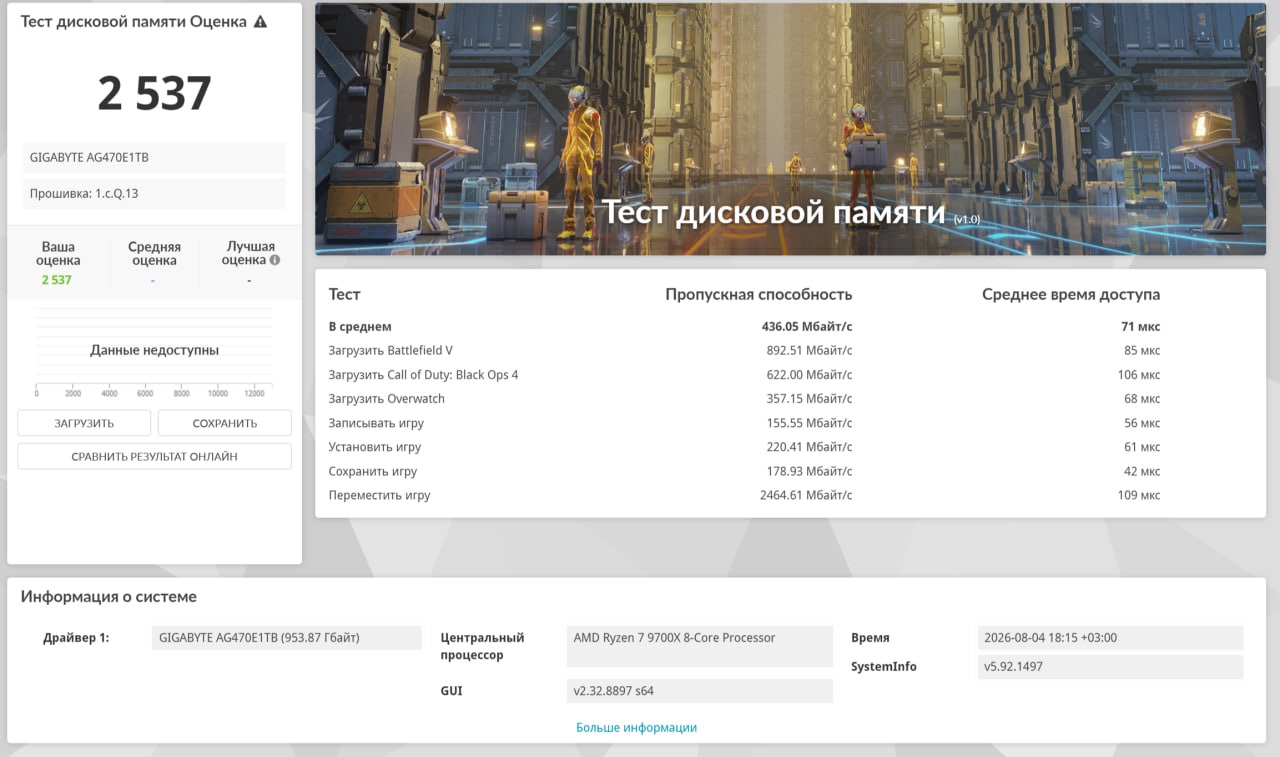Select the Установить игру row
The height and width of the screenshot is (757, 1280).
click(x=744, y=447)
